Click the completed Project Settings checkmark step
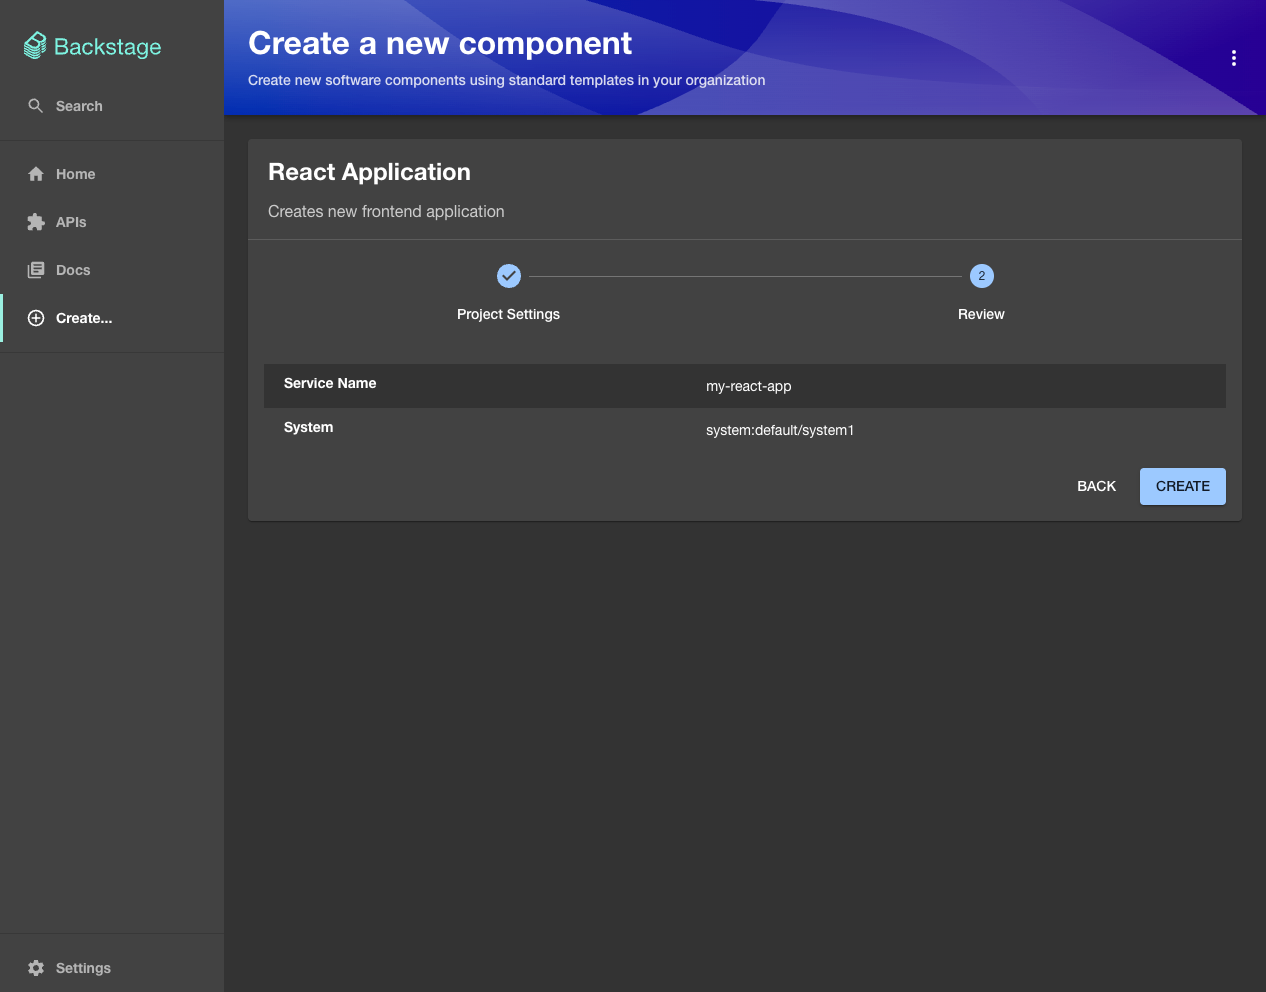 pos(509,276)
